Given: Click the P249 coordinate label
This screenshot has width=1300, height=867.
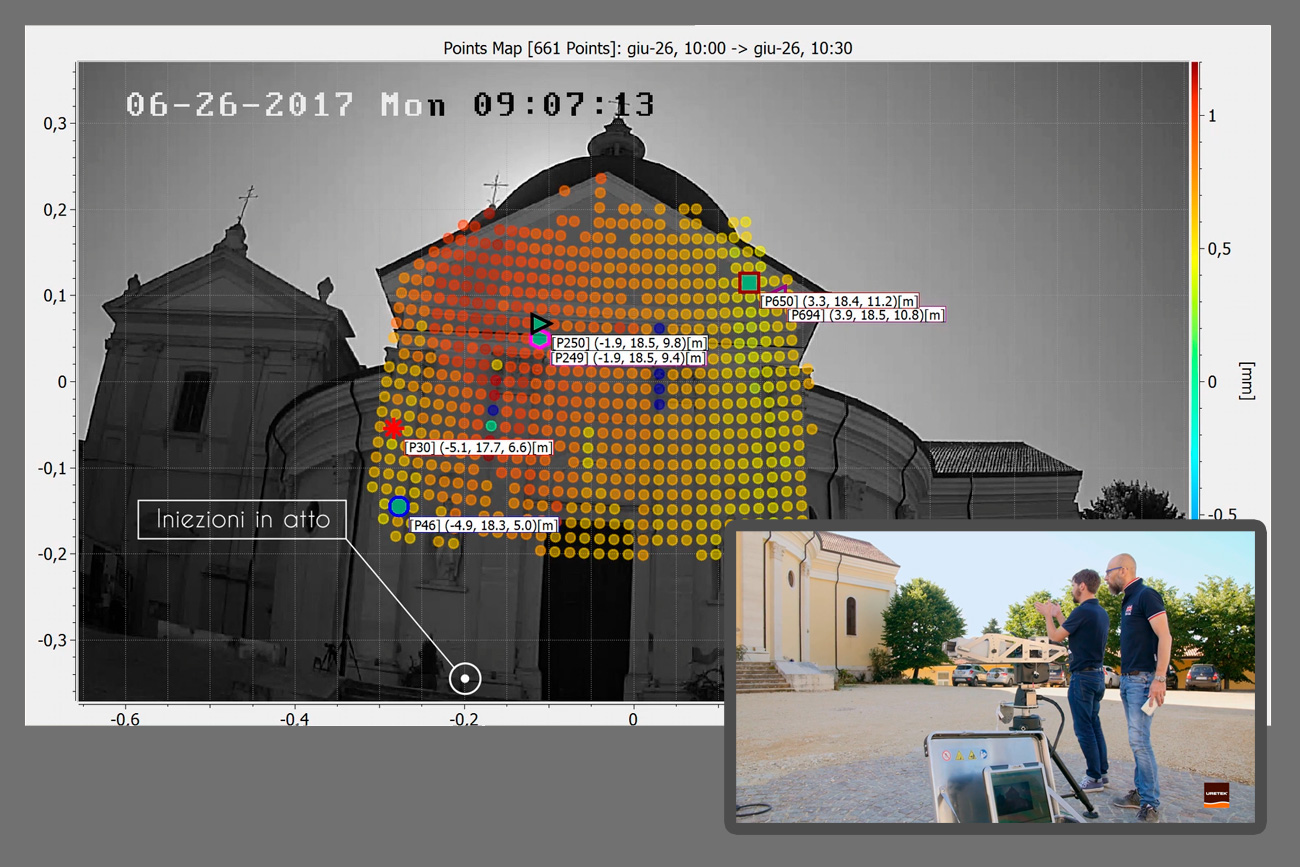Looking at the screenshot, I should 628,358.
